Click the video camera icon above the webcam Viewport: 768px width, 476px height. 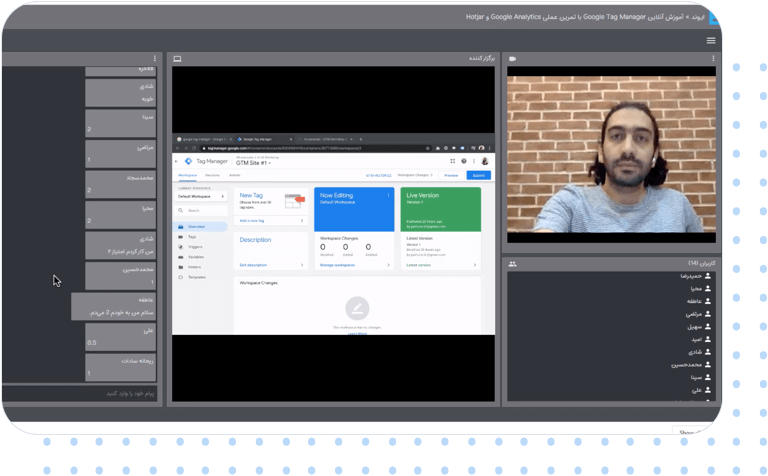click(512, 59)
